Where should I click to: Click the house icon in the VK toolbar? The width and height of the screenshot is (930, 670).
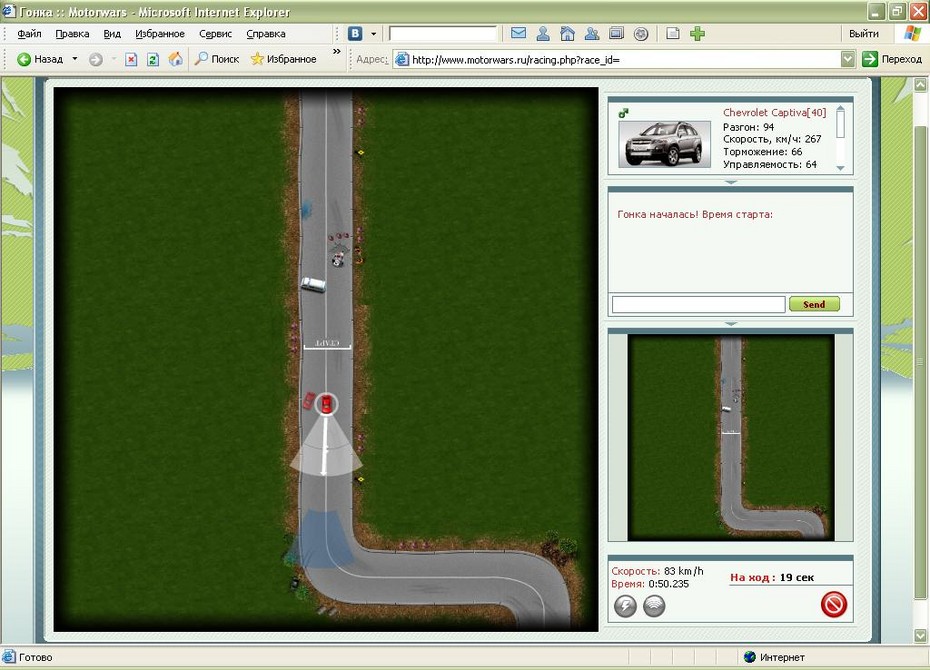568,34
